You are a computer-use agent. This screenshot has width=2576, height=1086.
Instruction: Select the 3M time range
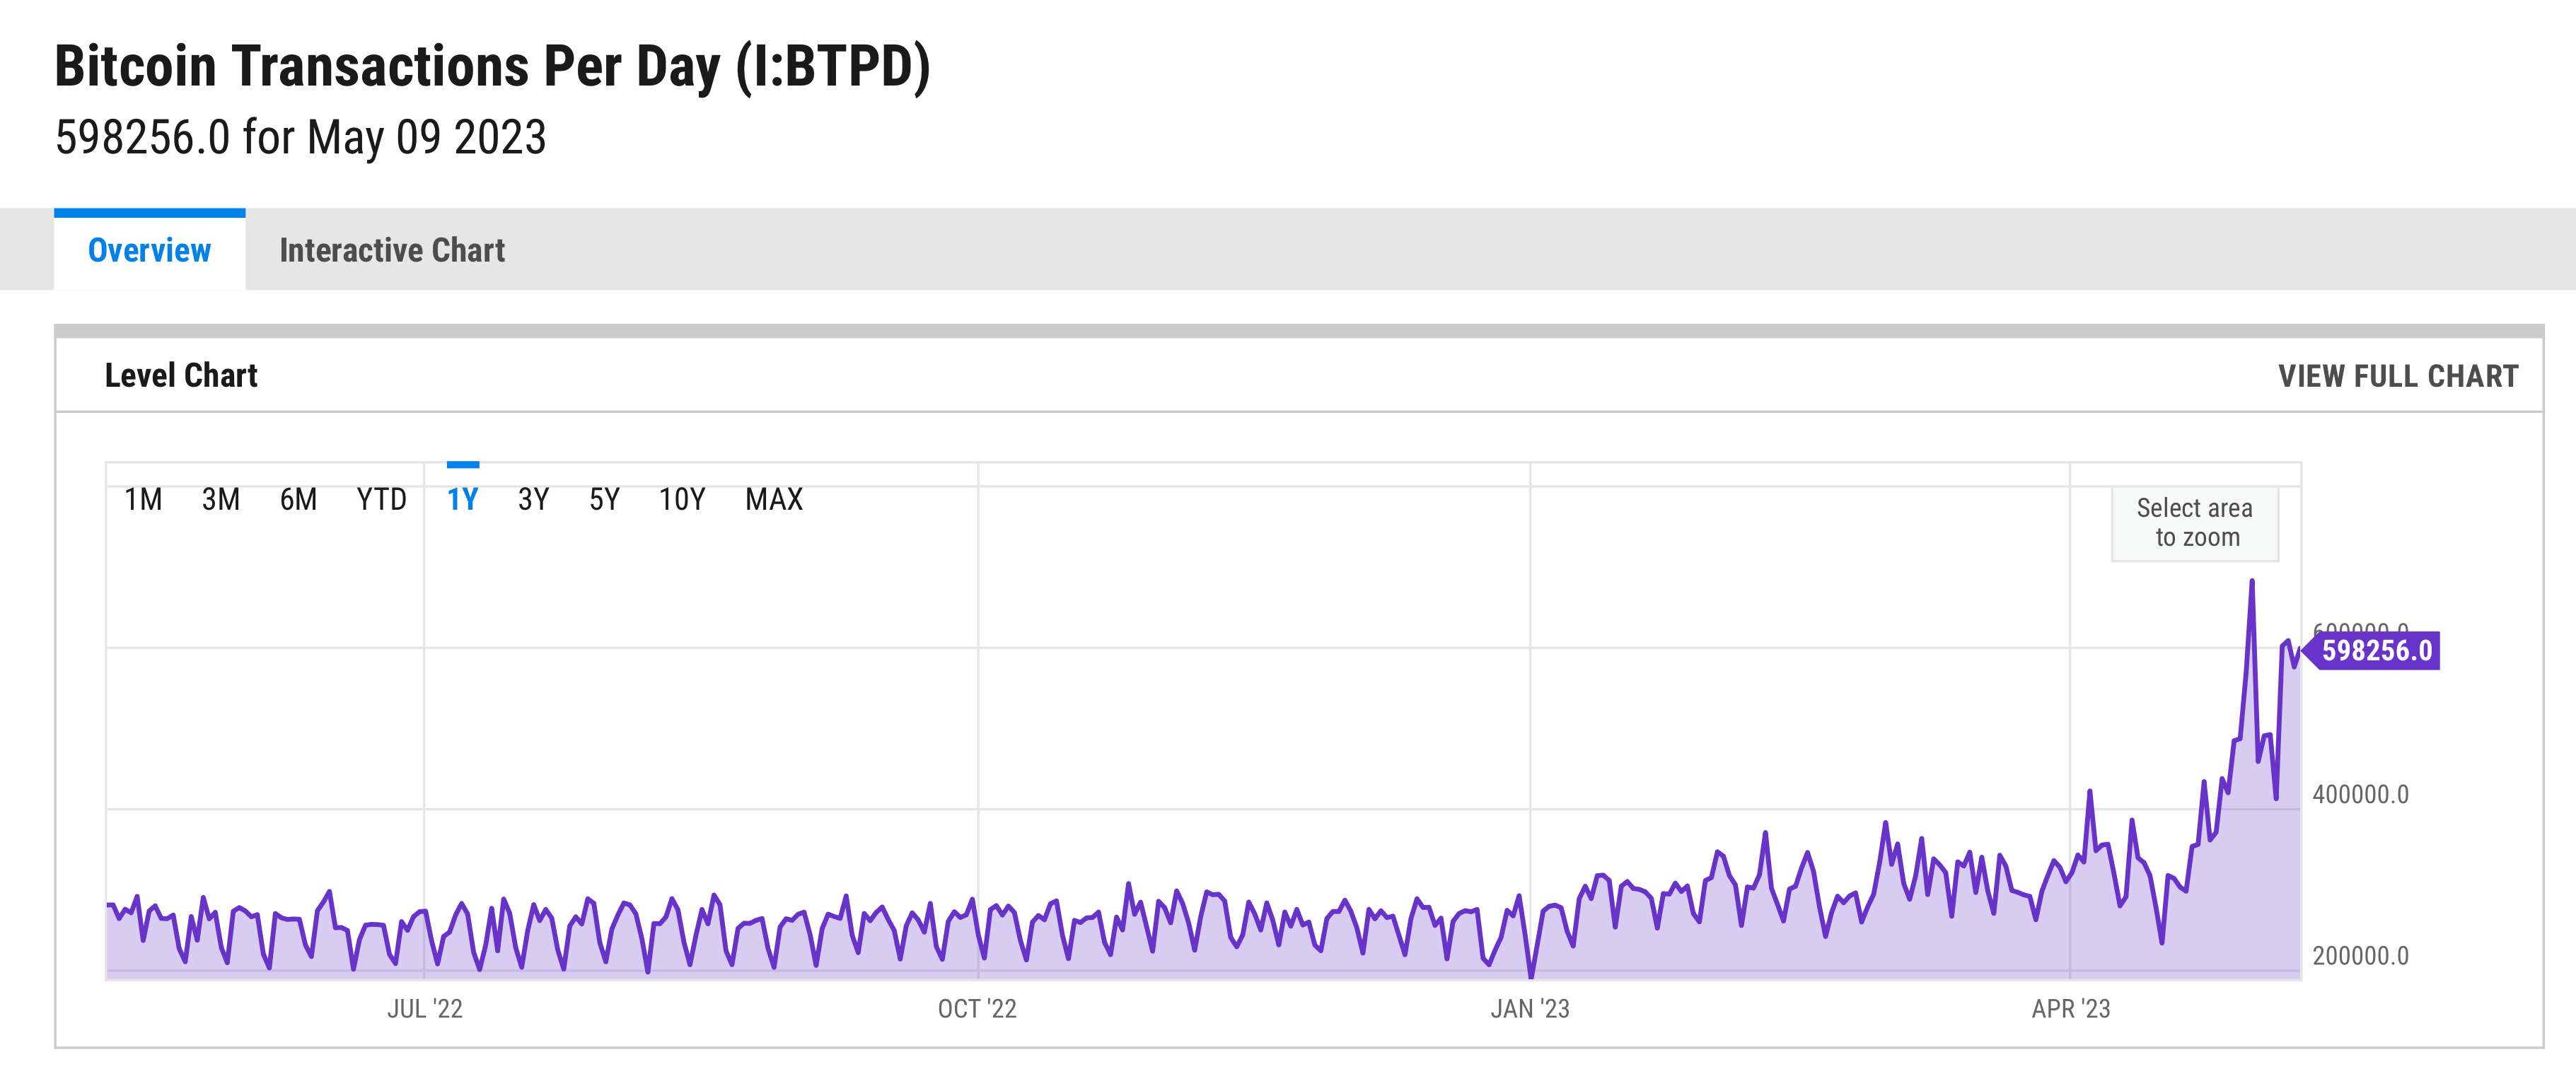[x=221, y=499]
